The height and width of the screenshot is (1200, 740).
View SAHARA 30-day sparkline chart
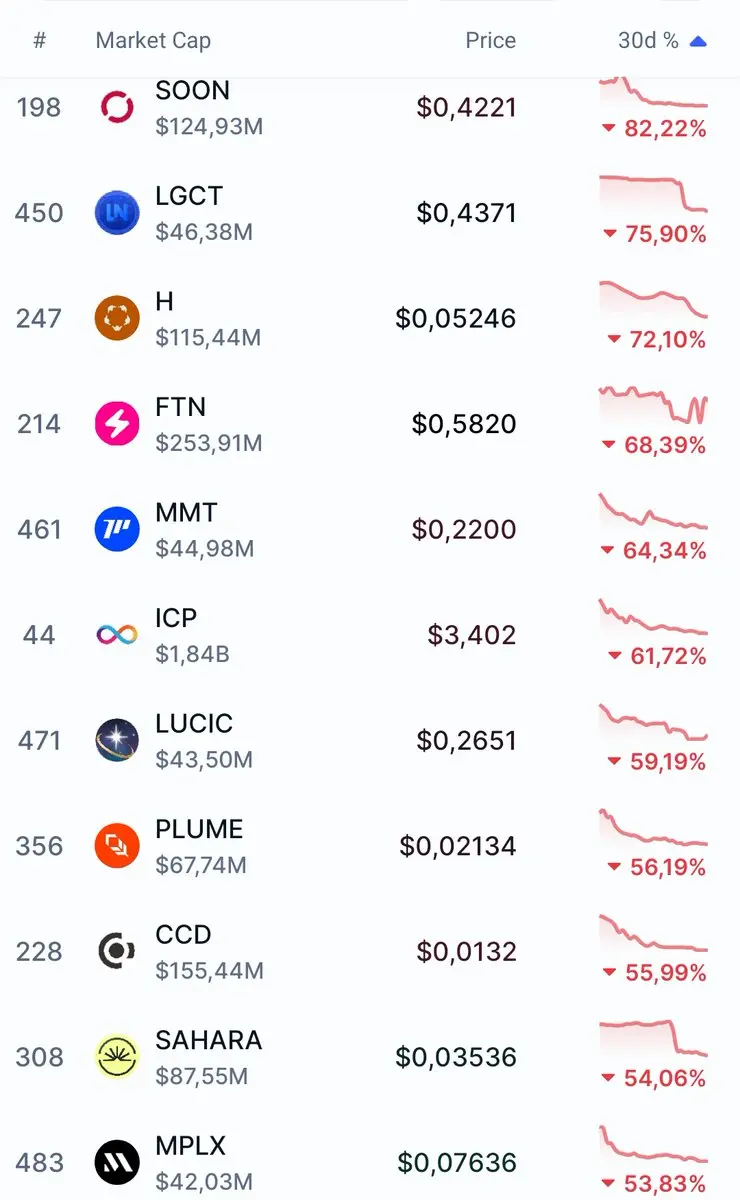653,1038
